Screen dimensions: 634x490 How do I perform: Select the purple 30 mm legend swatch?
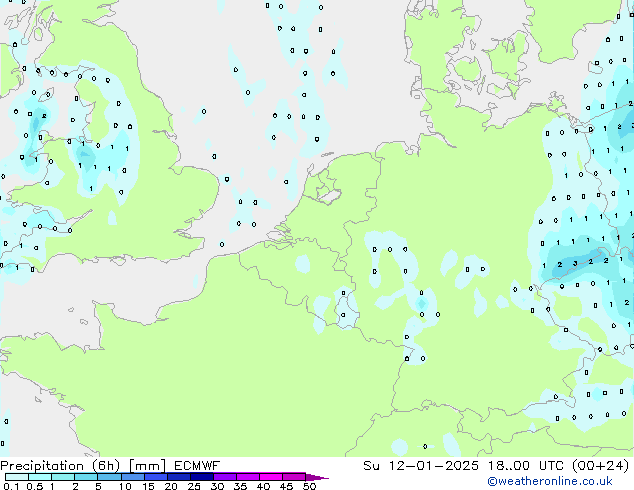[x=225, y=477]
